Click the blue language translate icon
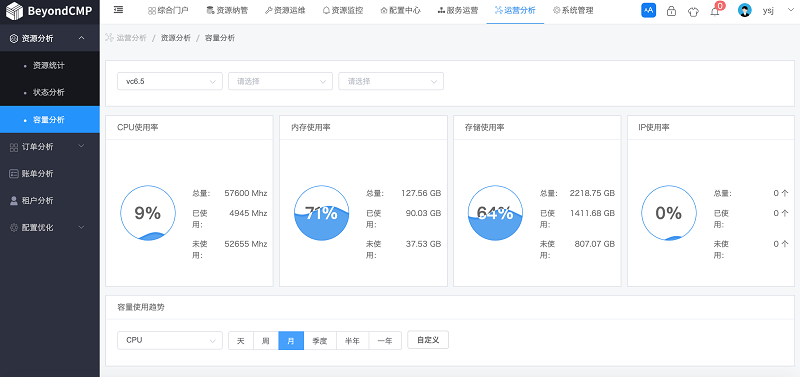 648,10
